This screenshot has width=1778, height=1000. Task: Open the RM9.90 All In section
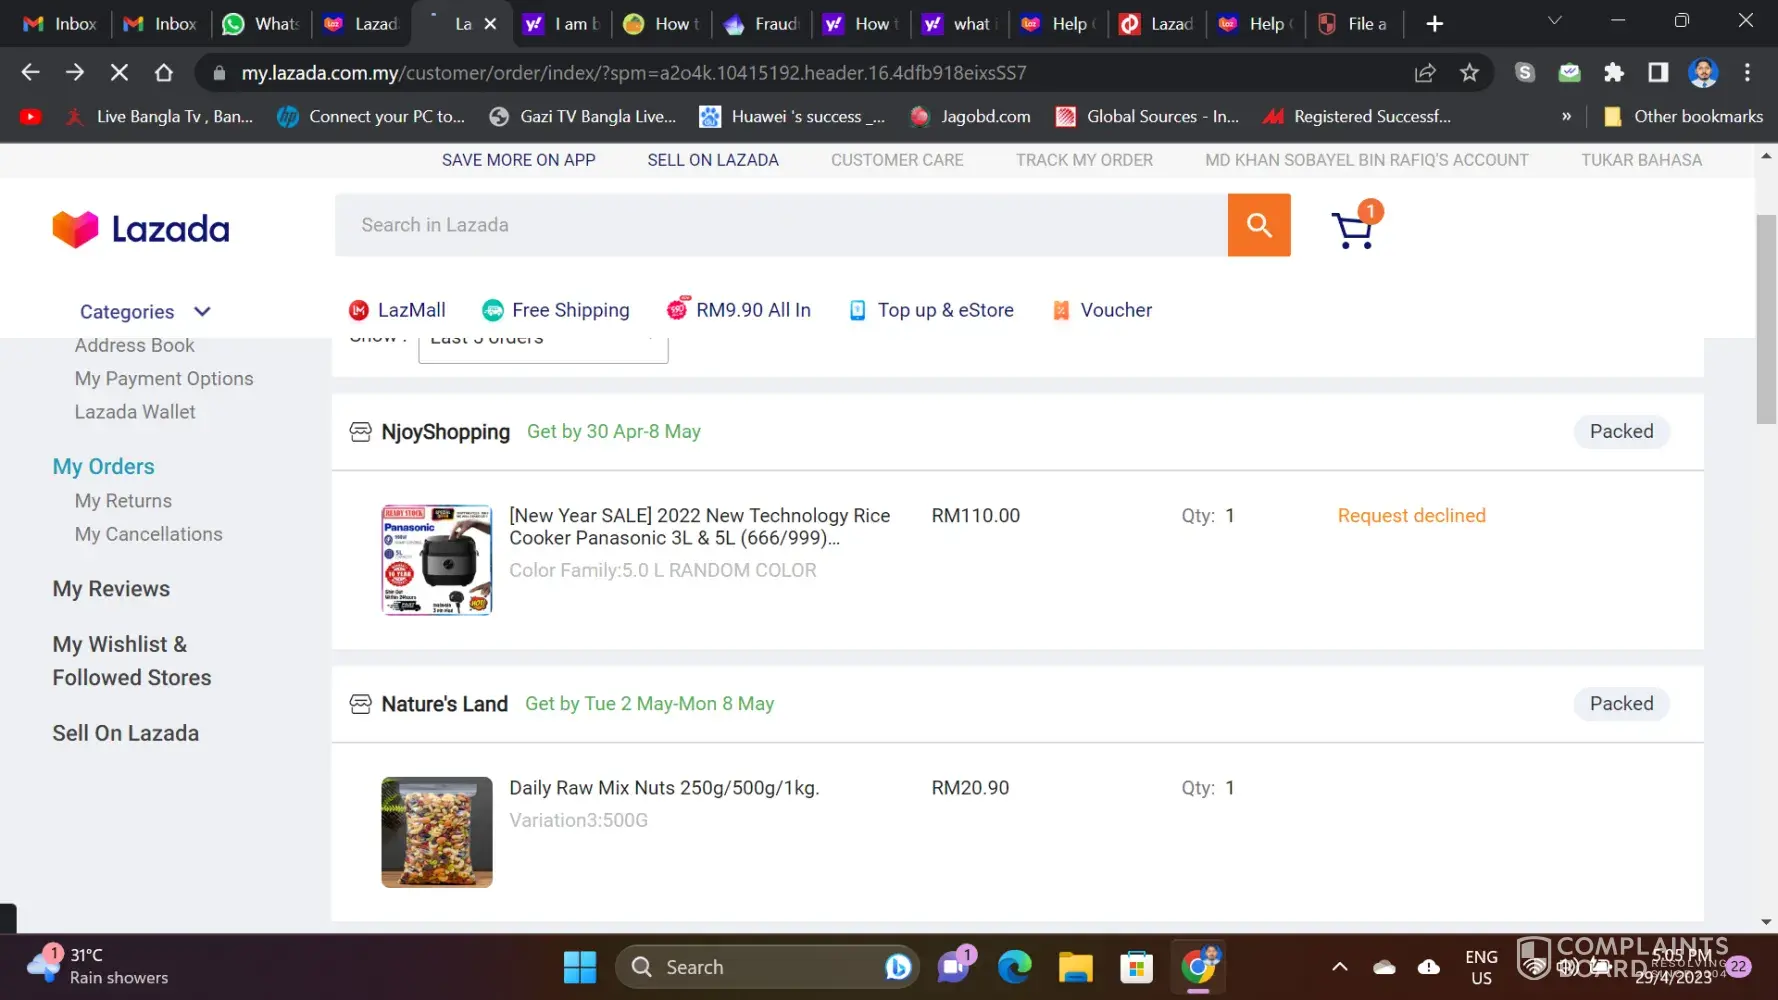pos(739,309)
